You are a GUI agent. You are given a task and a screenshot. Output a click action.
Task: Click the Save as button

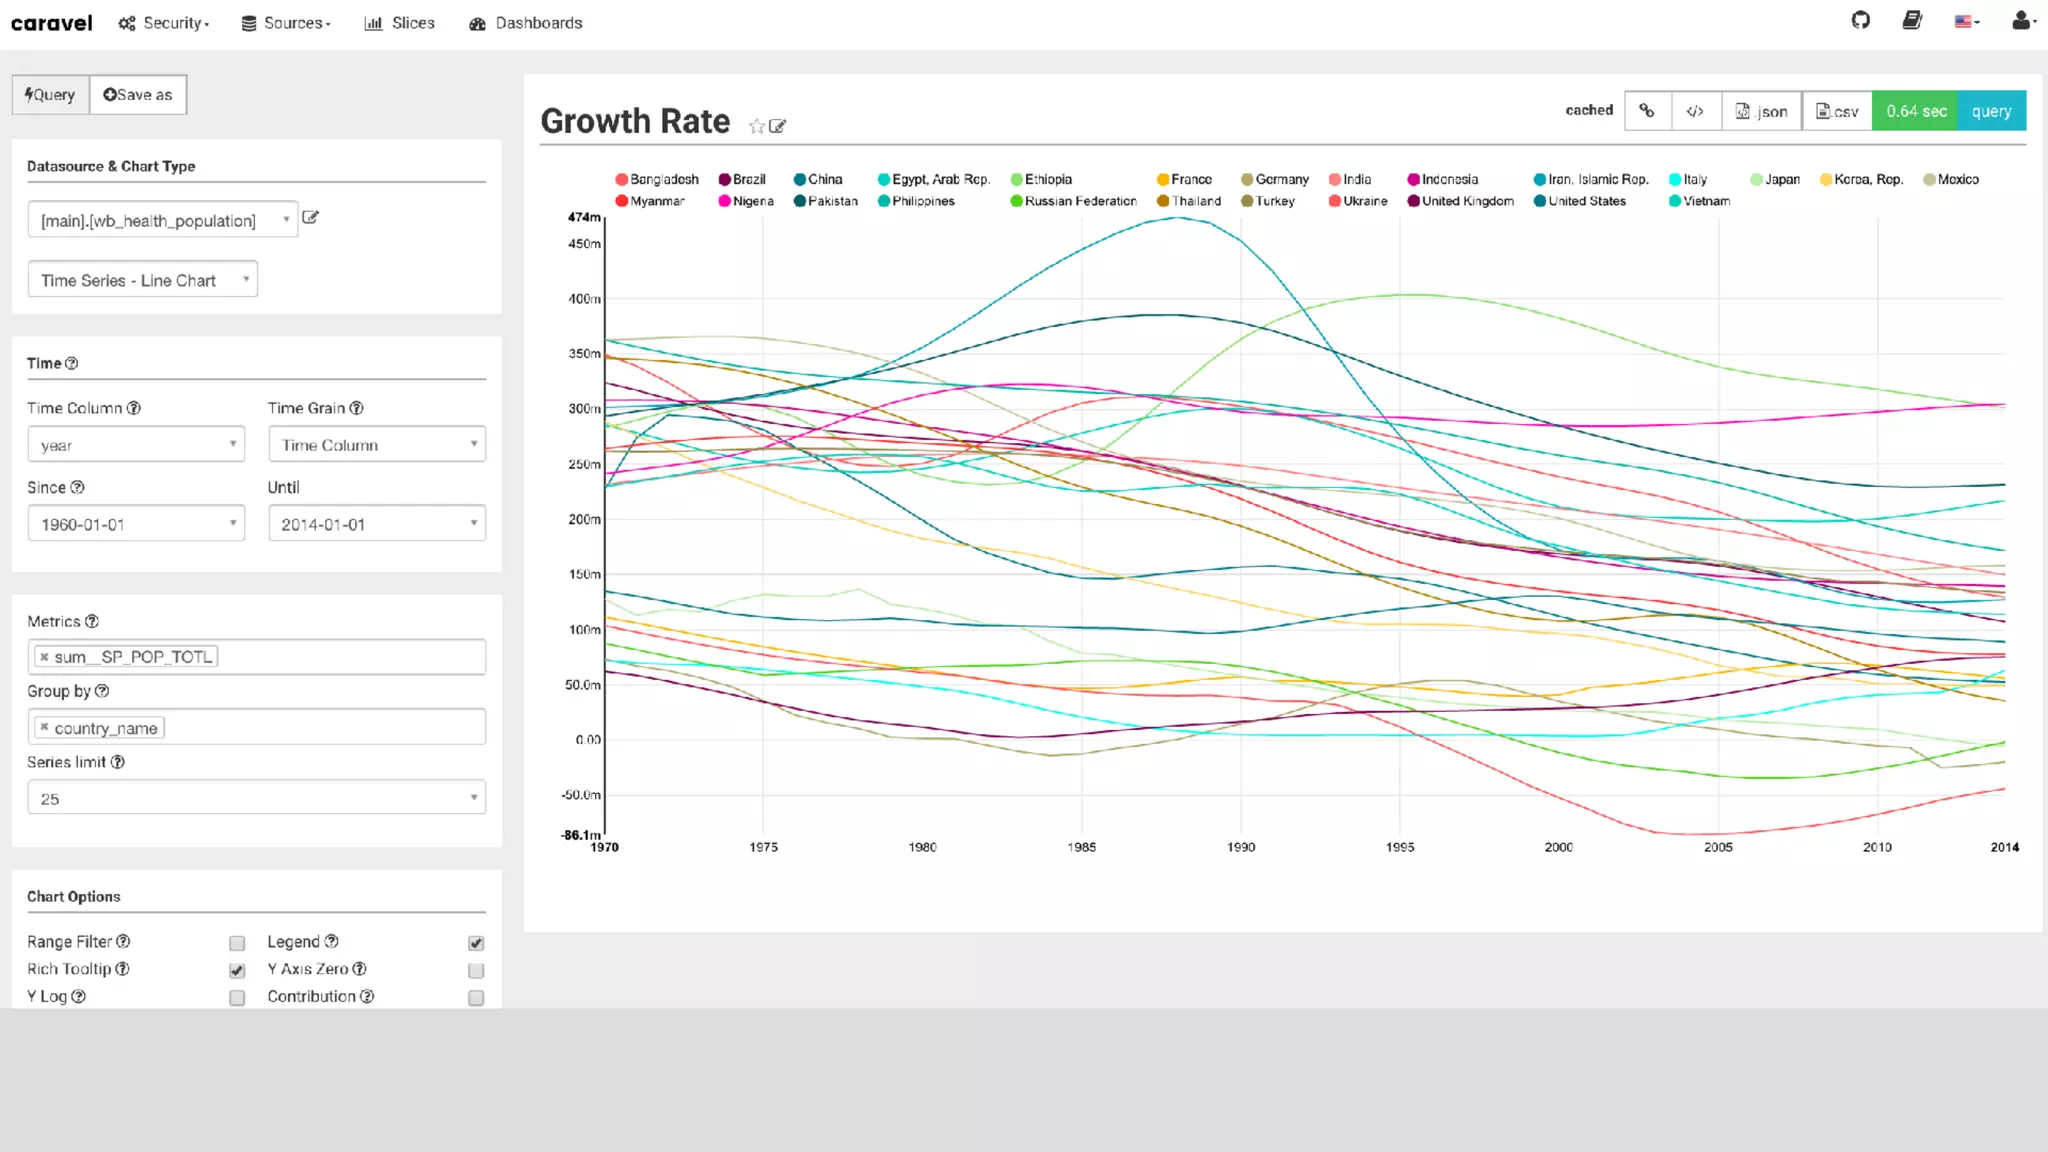138,95
